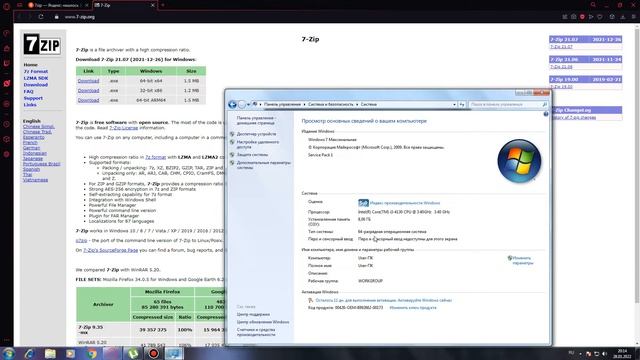The image size is (640, 360).
Task: Reload the 7-zip.org page
Action: pyautogui.click(x=41, y=17)
